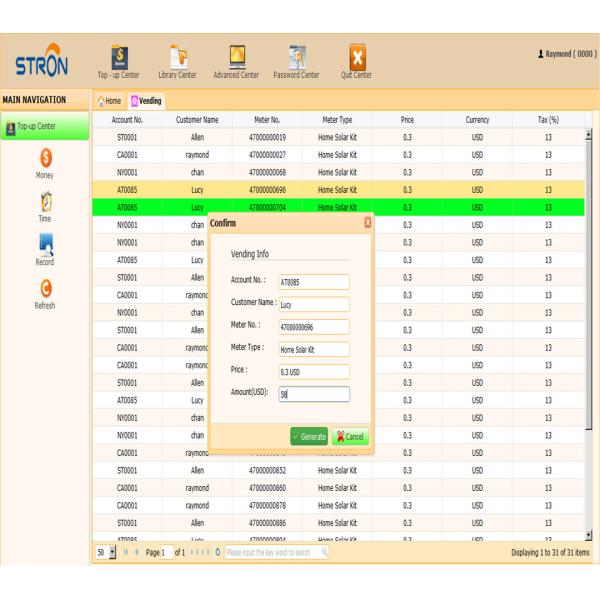
Task: Open the Top-up Center toolbar icon
Action: 118,58
